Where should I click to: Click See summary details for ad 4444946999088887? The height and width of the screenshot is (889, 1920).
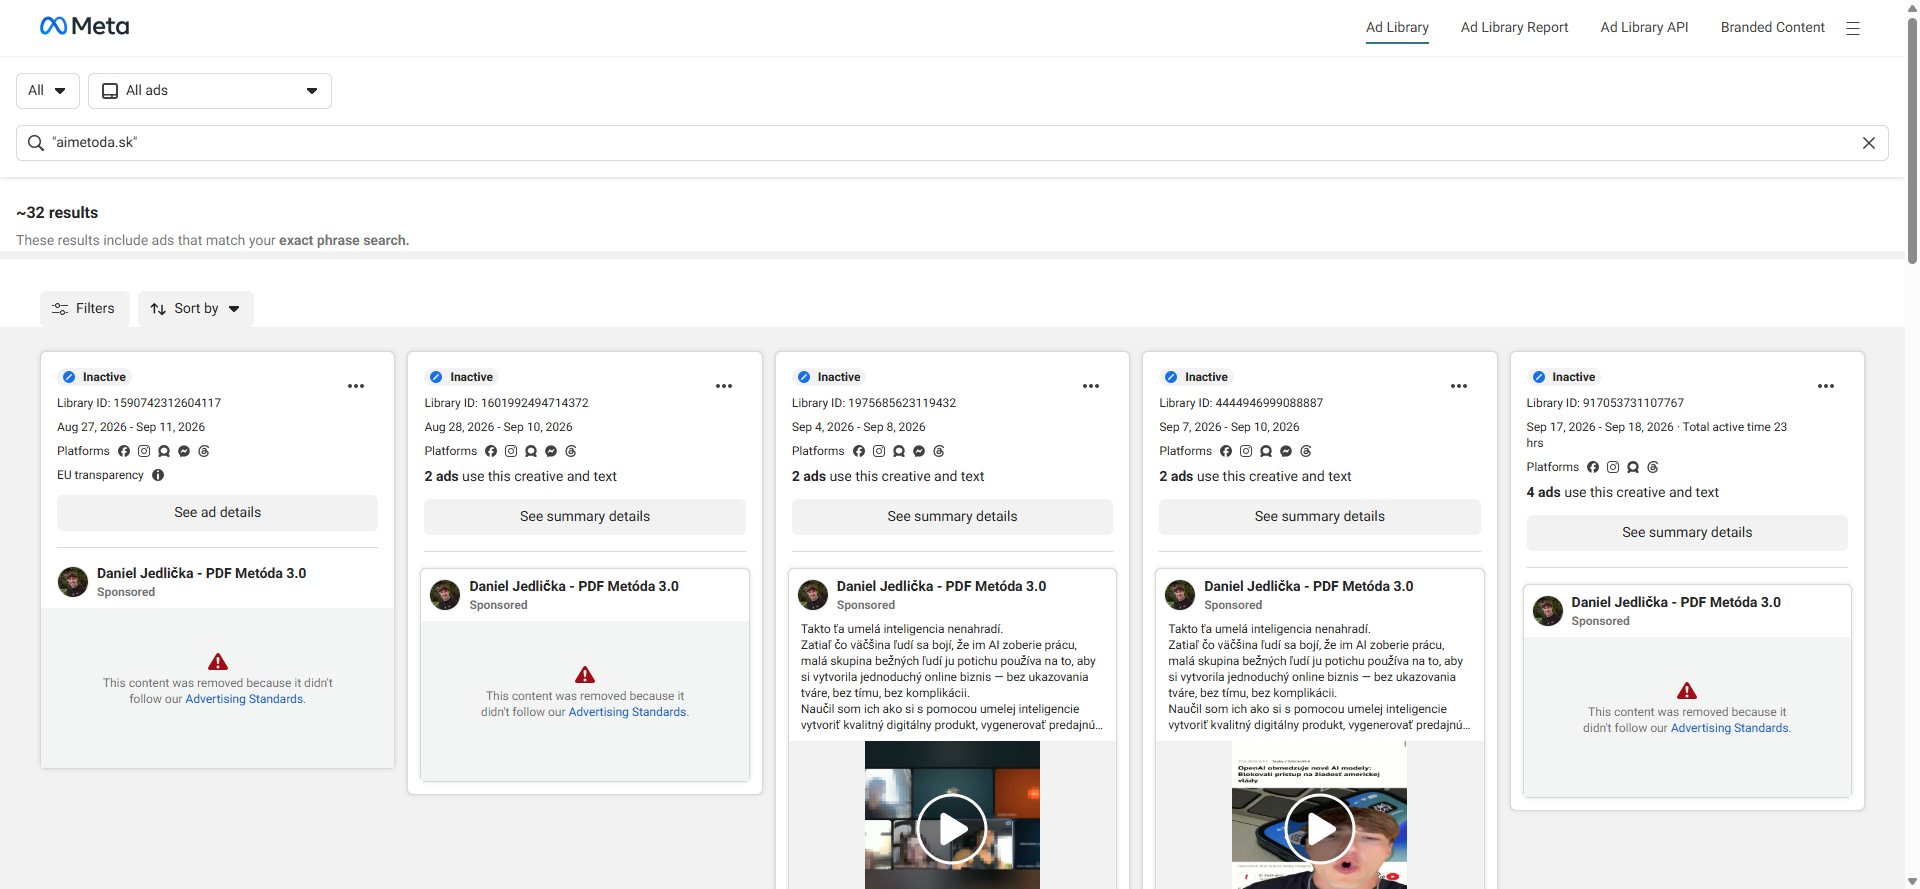tap(1320, 517)
